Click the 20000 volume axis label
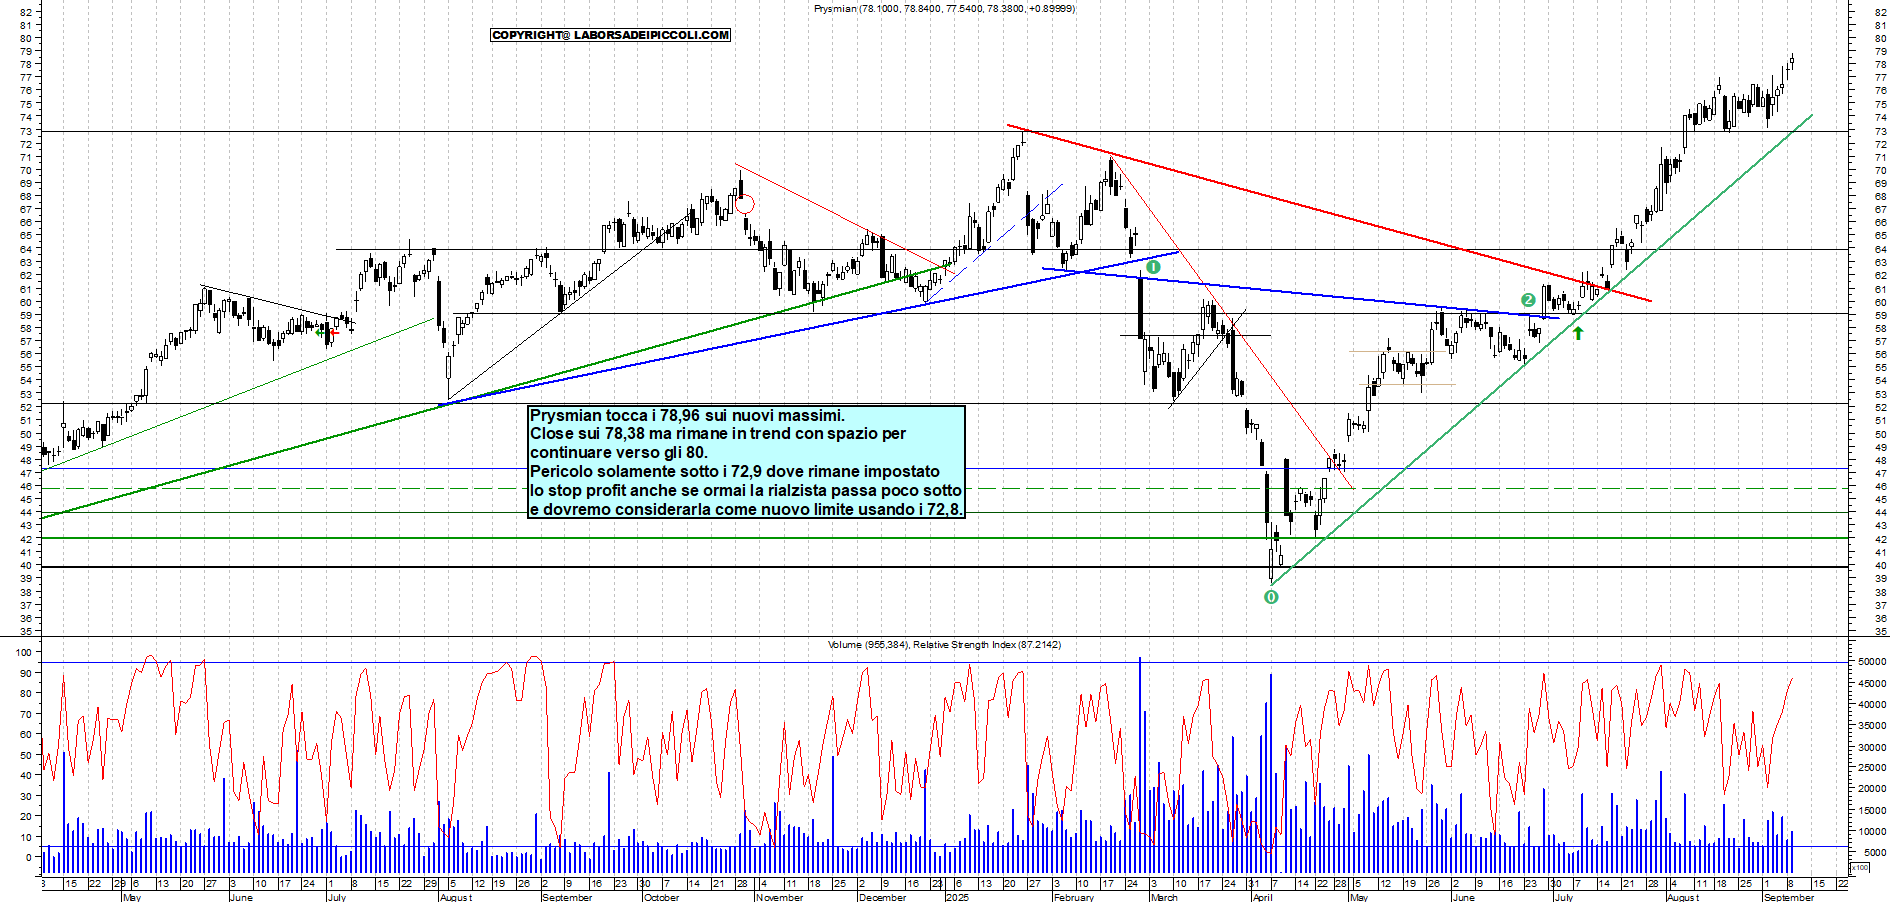Viewport: 1890px width, 902px height. pyautogui.click(x=1872, y=789)
